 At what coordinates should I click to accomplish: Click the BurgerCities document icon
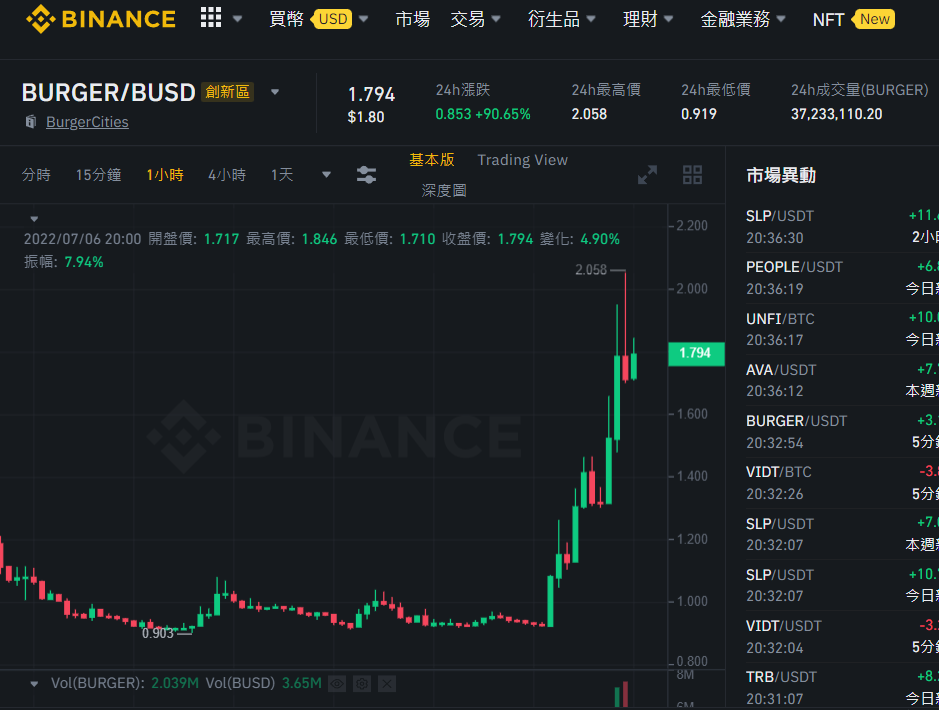(x=31, y=122)
